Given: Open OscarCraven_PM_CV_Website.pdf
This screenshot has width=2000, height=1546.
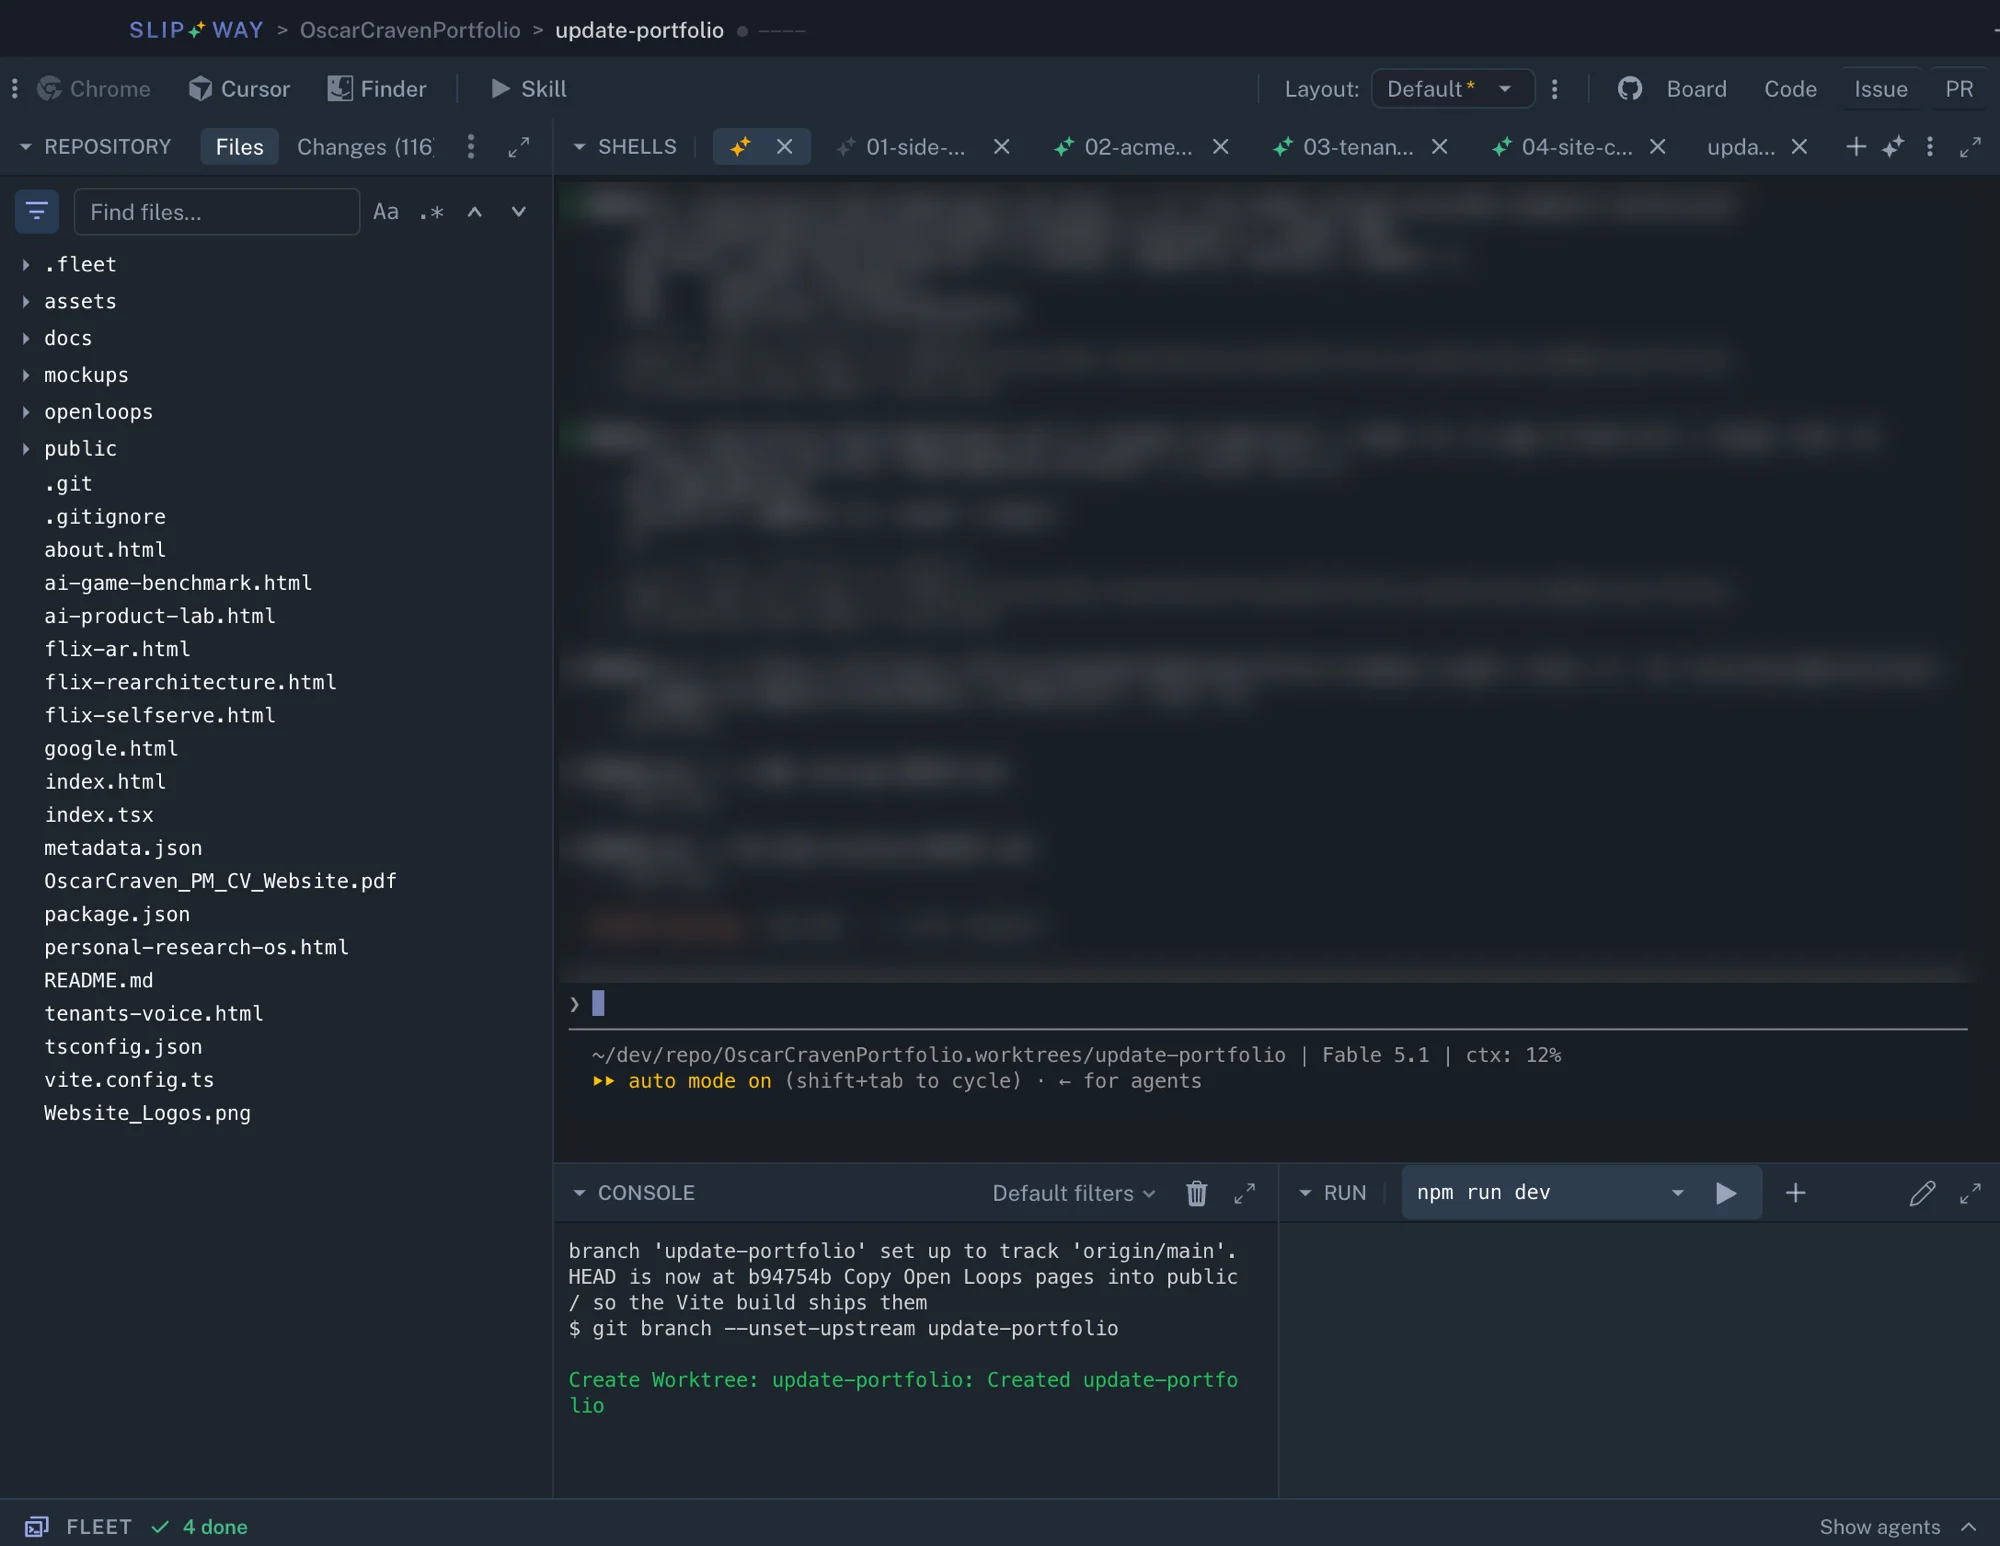Looking at the screenshot, I should pyautogui.click(x=220, y=881).
